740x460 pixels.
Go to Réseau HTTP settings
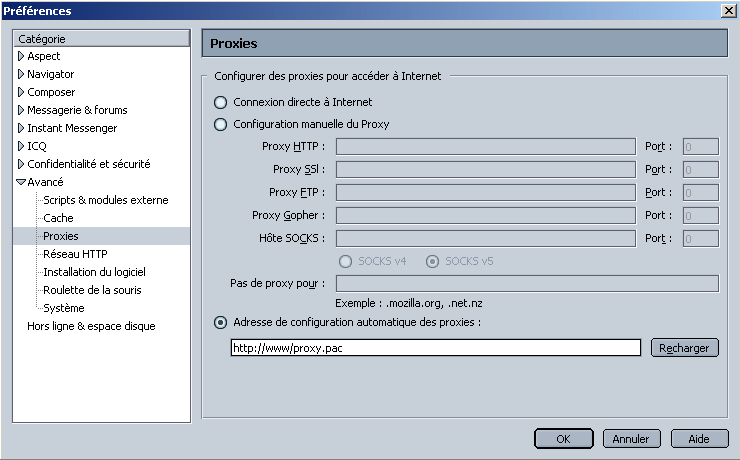[x=75, y=254]
